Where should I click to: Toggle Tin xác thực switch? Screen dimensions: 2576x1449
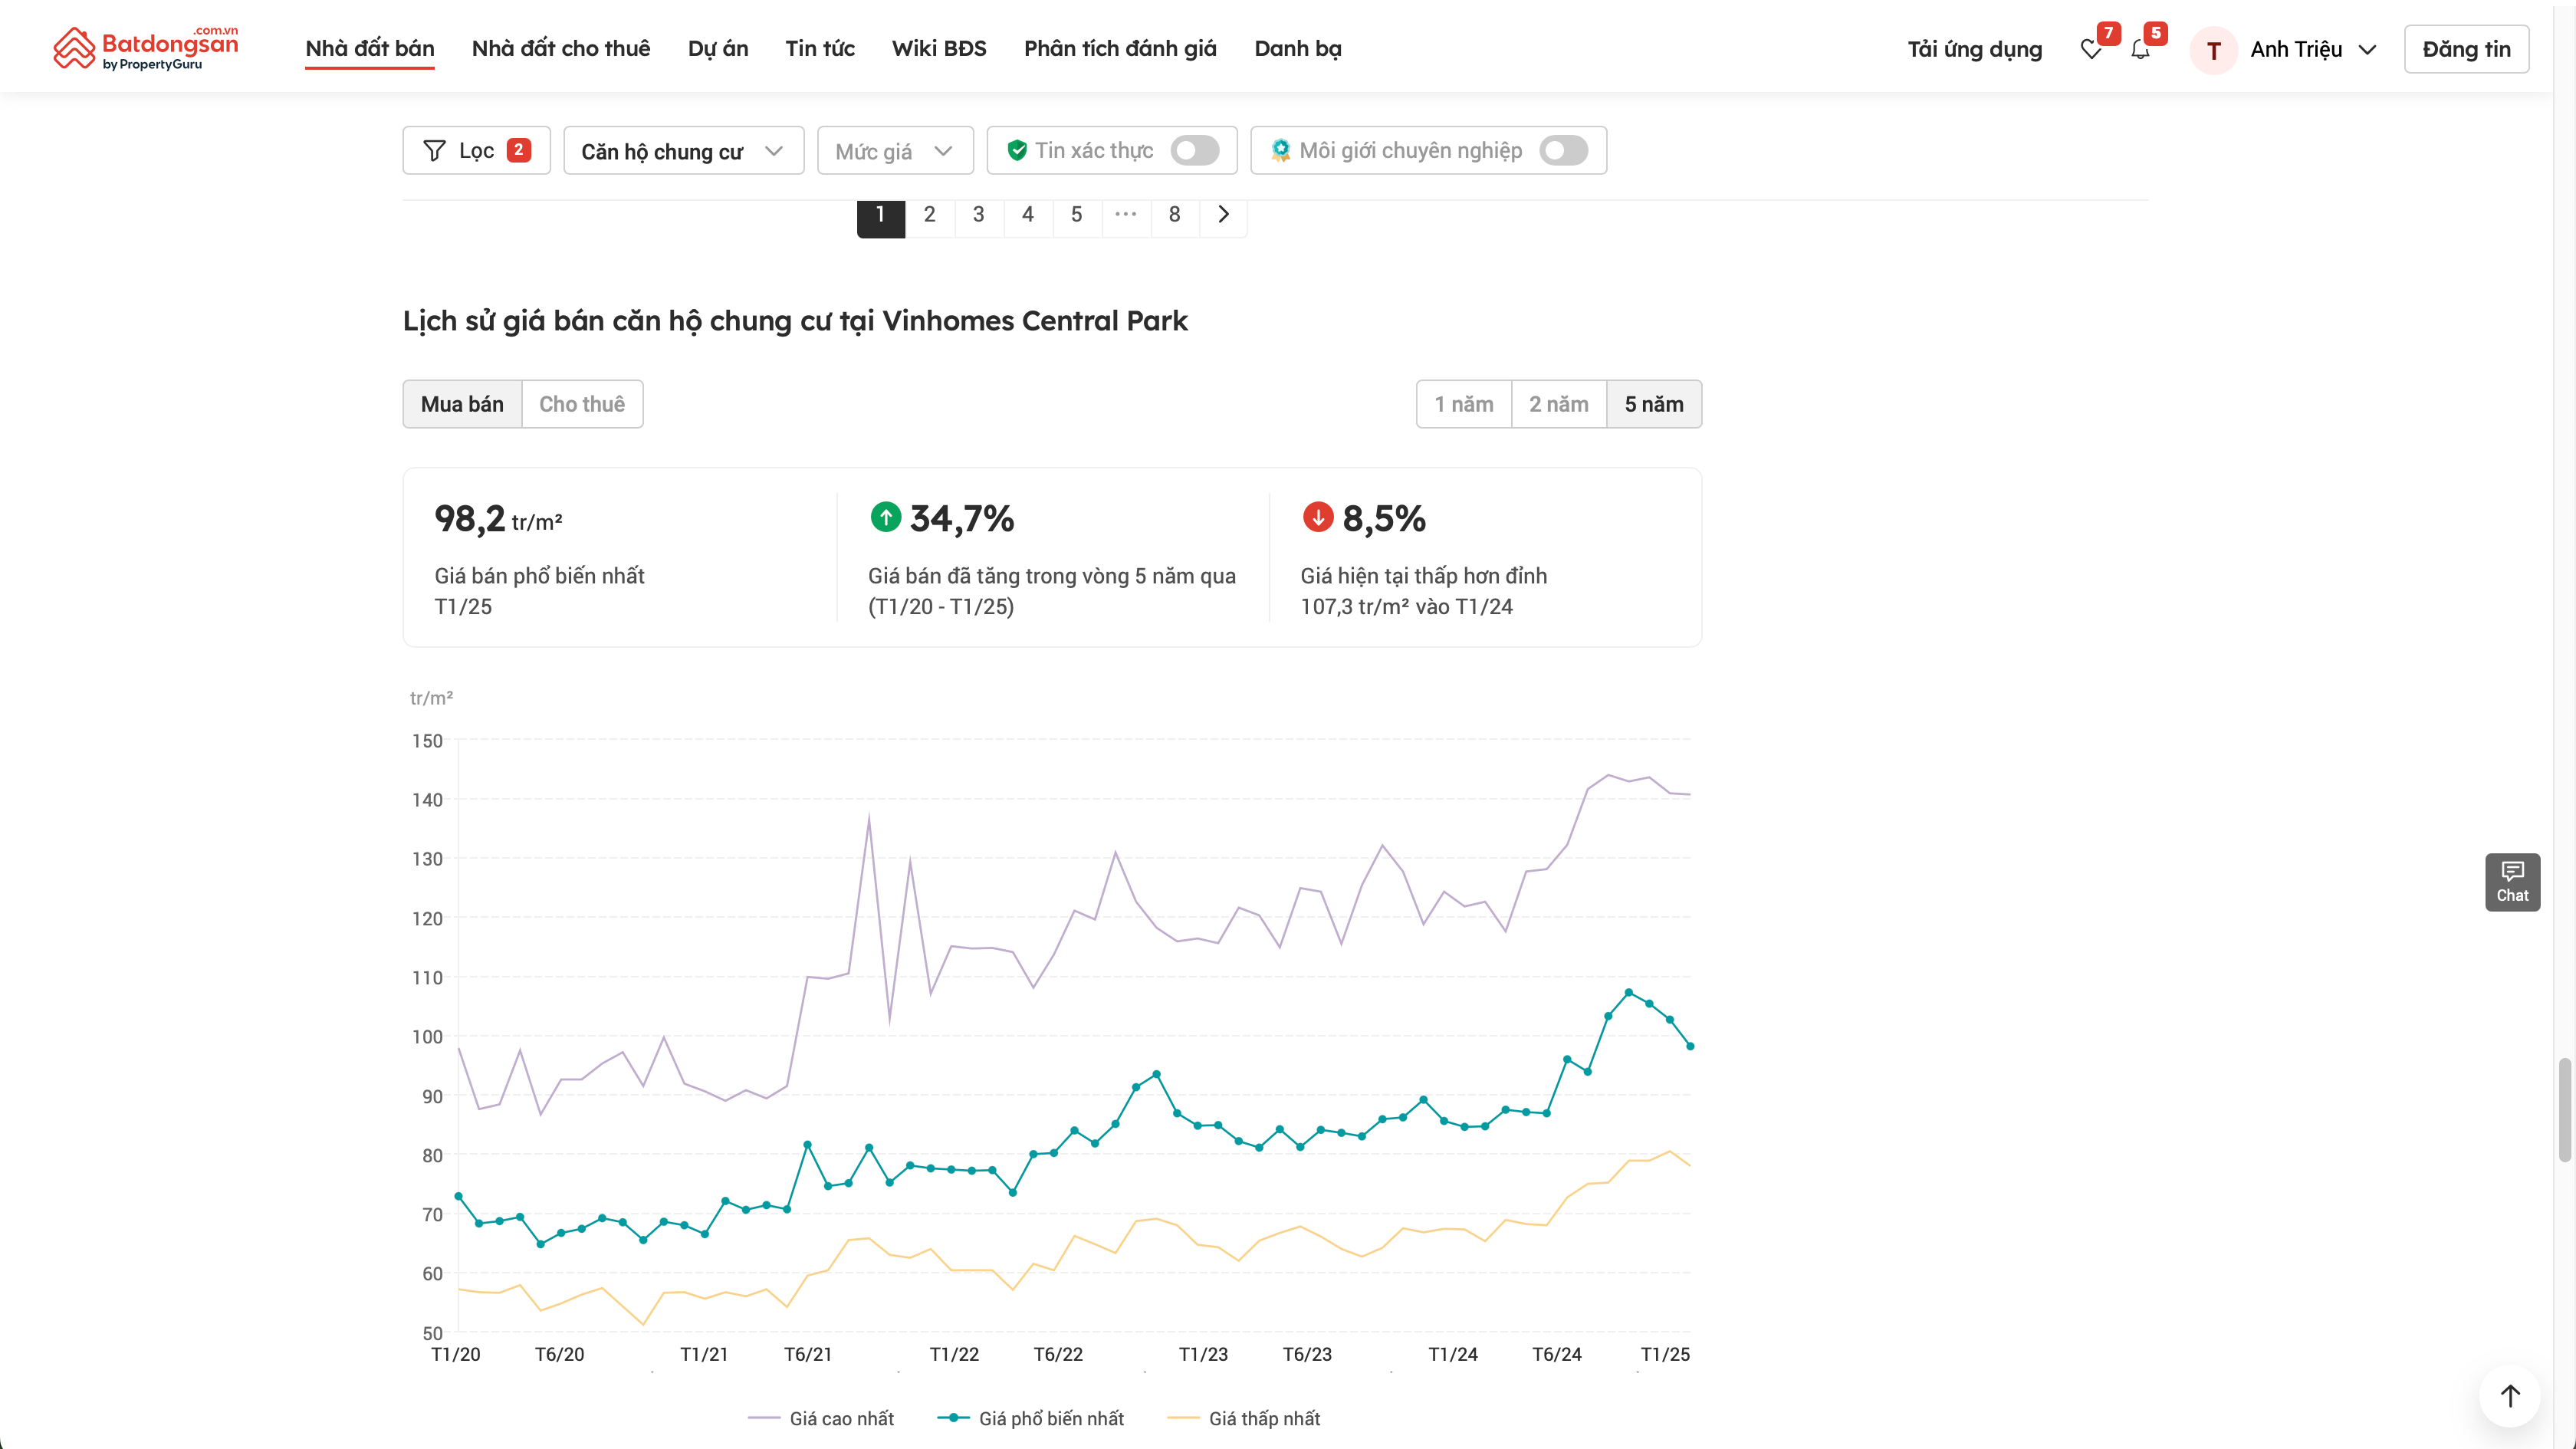coord(1195,150)
